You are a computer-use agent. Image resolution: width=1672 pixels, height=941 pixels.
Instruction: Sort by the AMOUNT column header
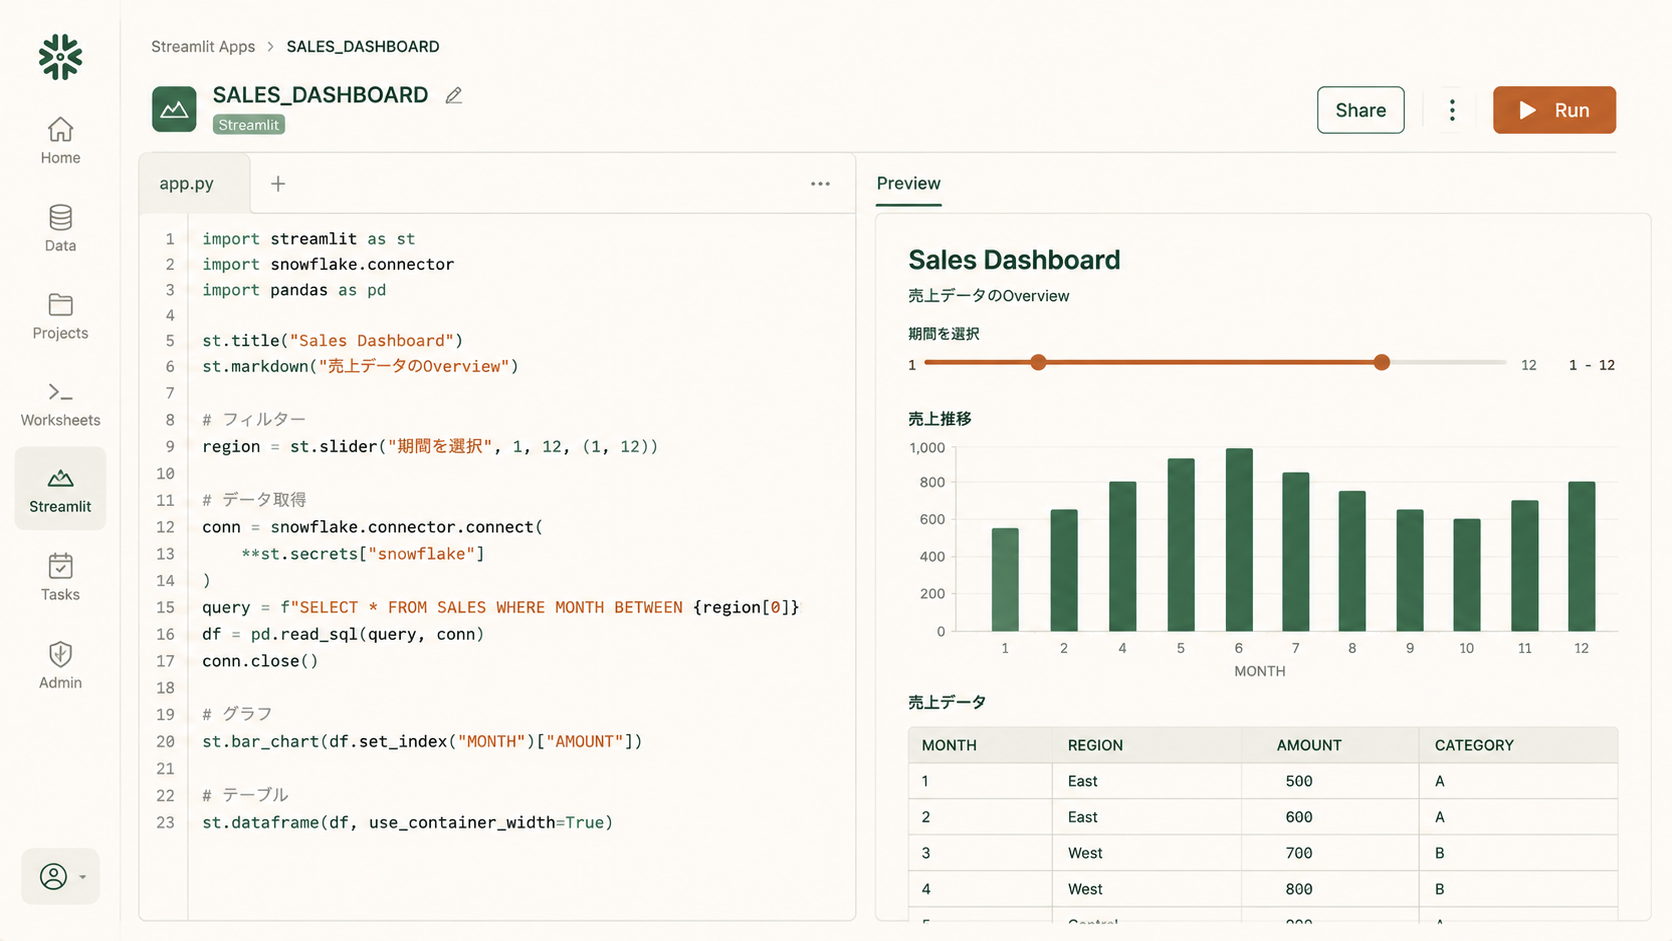(1309, 745)
